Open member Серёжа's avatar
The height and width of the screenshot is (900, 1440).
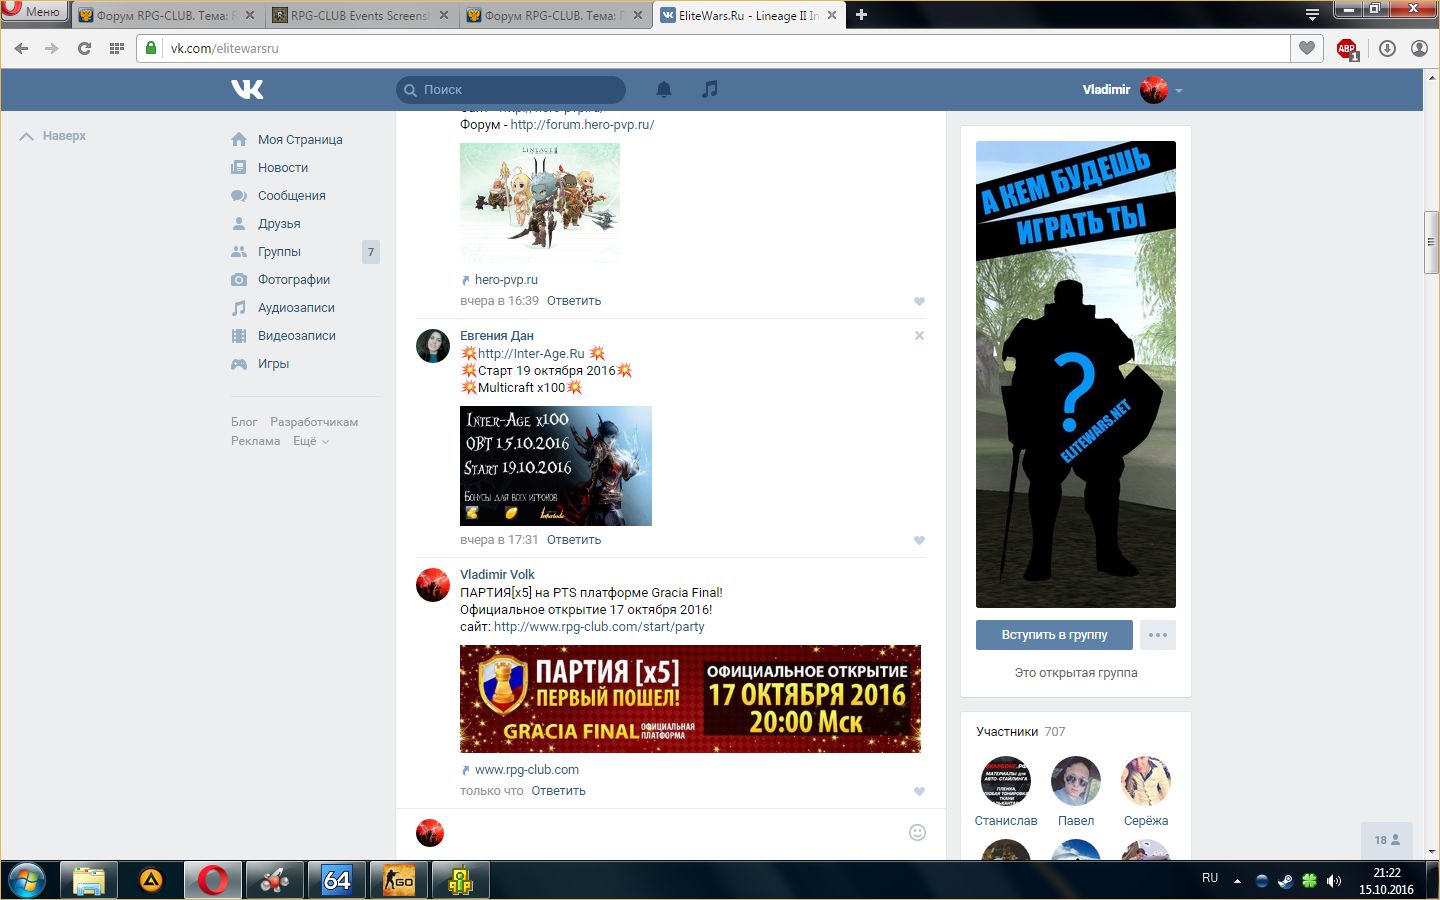1146,781
